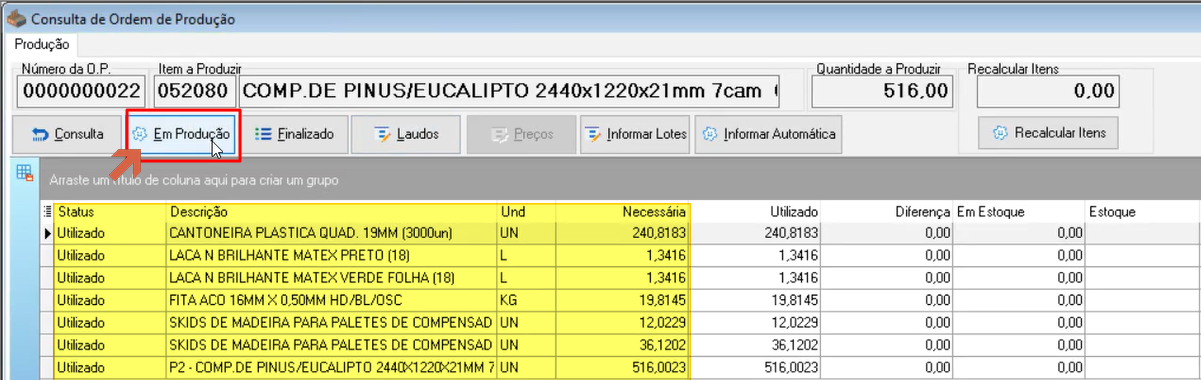Click the grid layout icon beside grouping bar
This screenshot has height=380, width=1201.
click(24, 174)
